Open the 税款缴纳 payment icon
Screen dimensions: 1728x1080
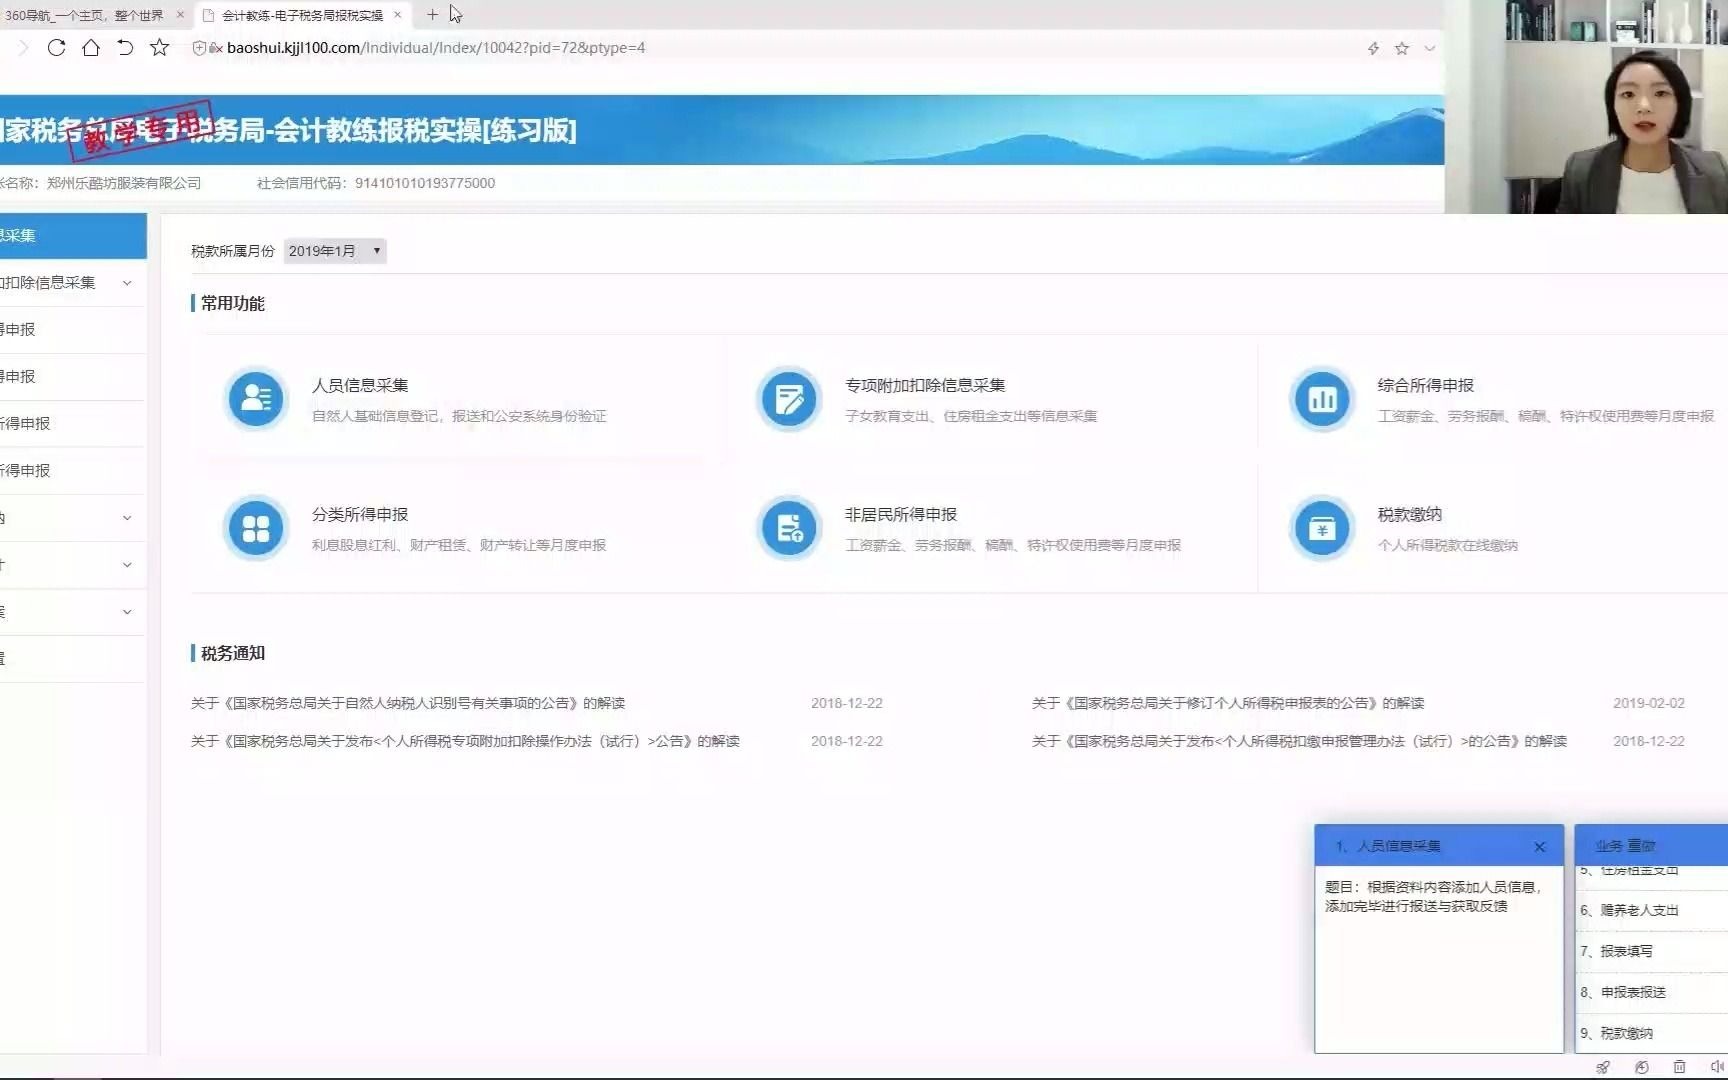click(1322, 528)
